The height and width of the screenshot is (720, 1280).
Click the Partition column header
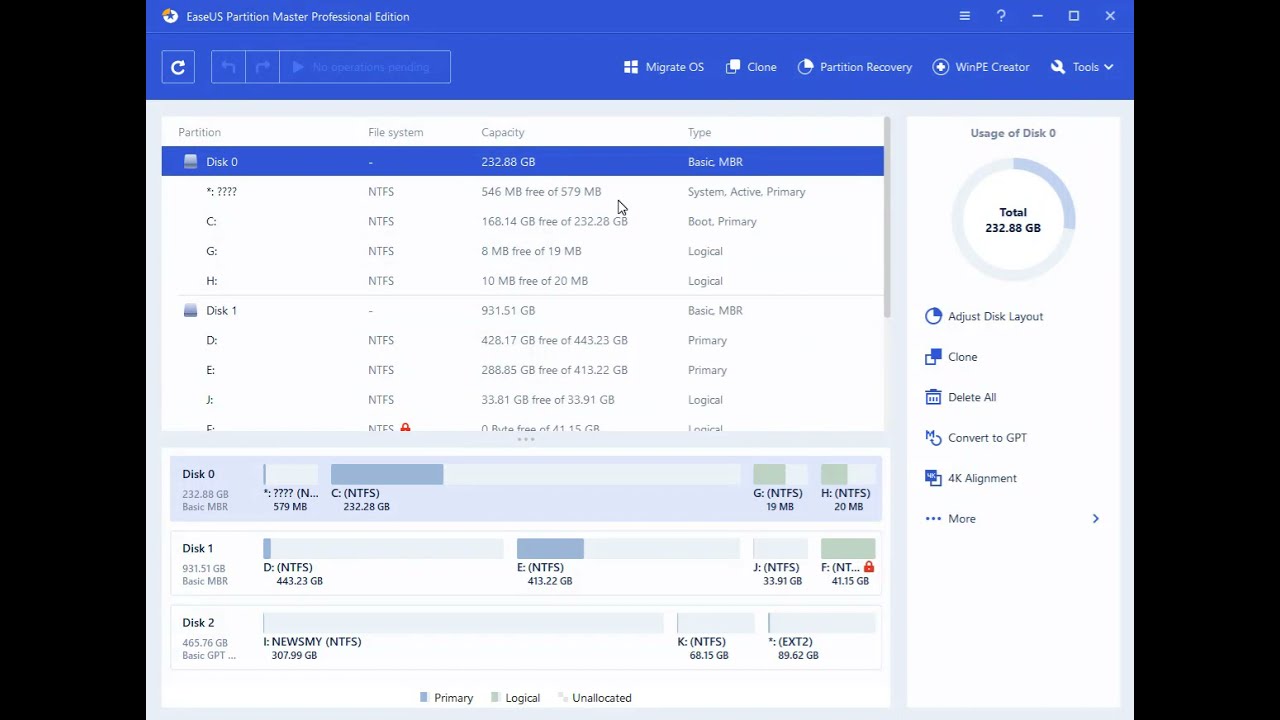coord(199,132)
